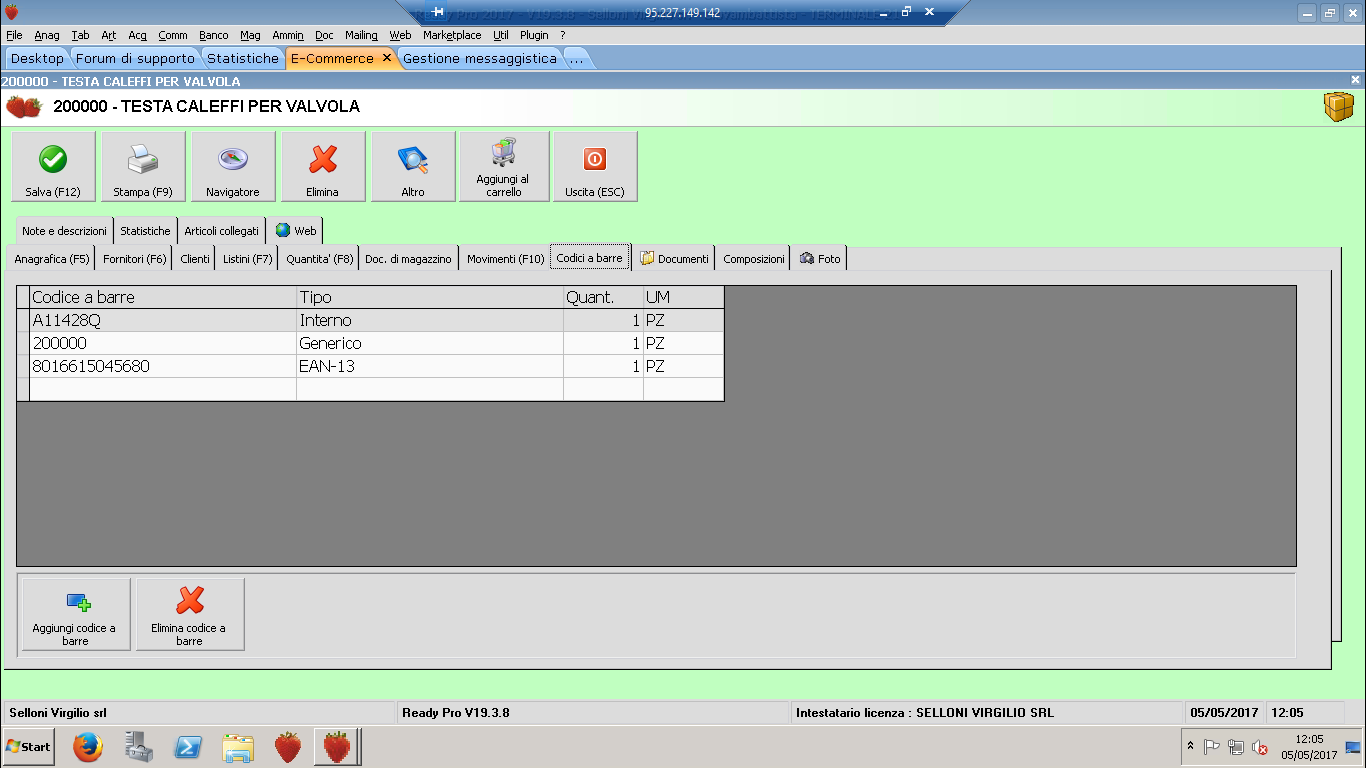Click the EAN-13 type cell
Viewport: 1366px width, 768px height.
tap(430, 367)
